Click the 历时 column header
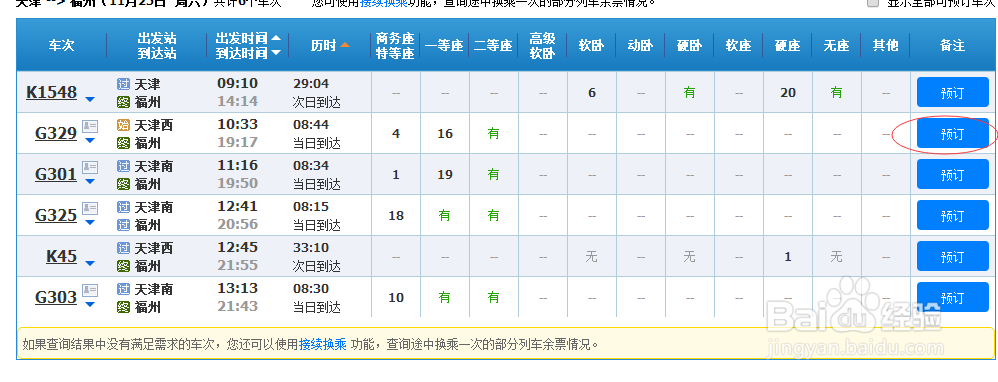 tap(323, 45)
